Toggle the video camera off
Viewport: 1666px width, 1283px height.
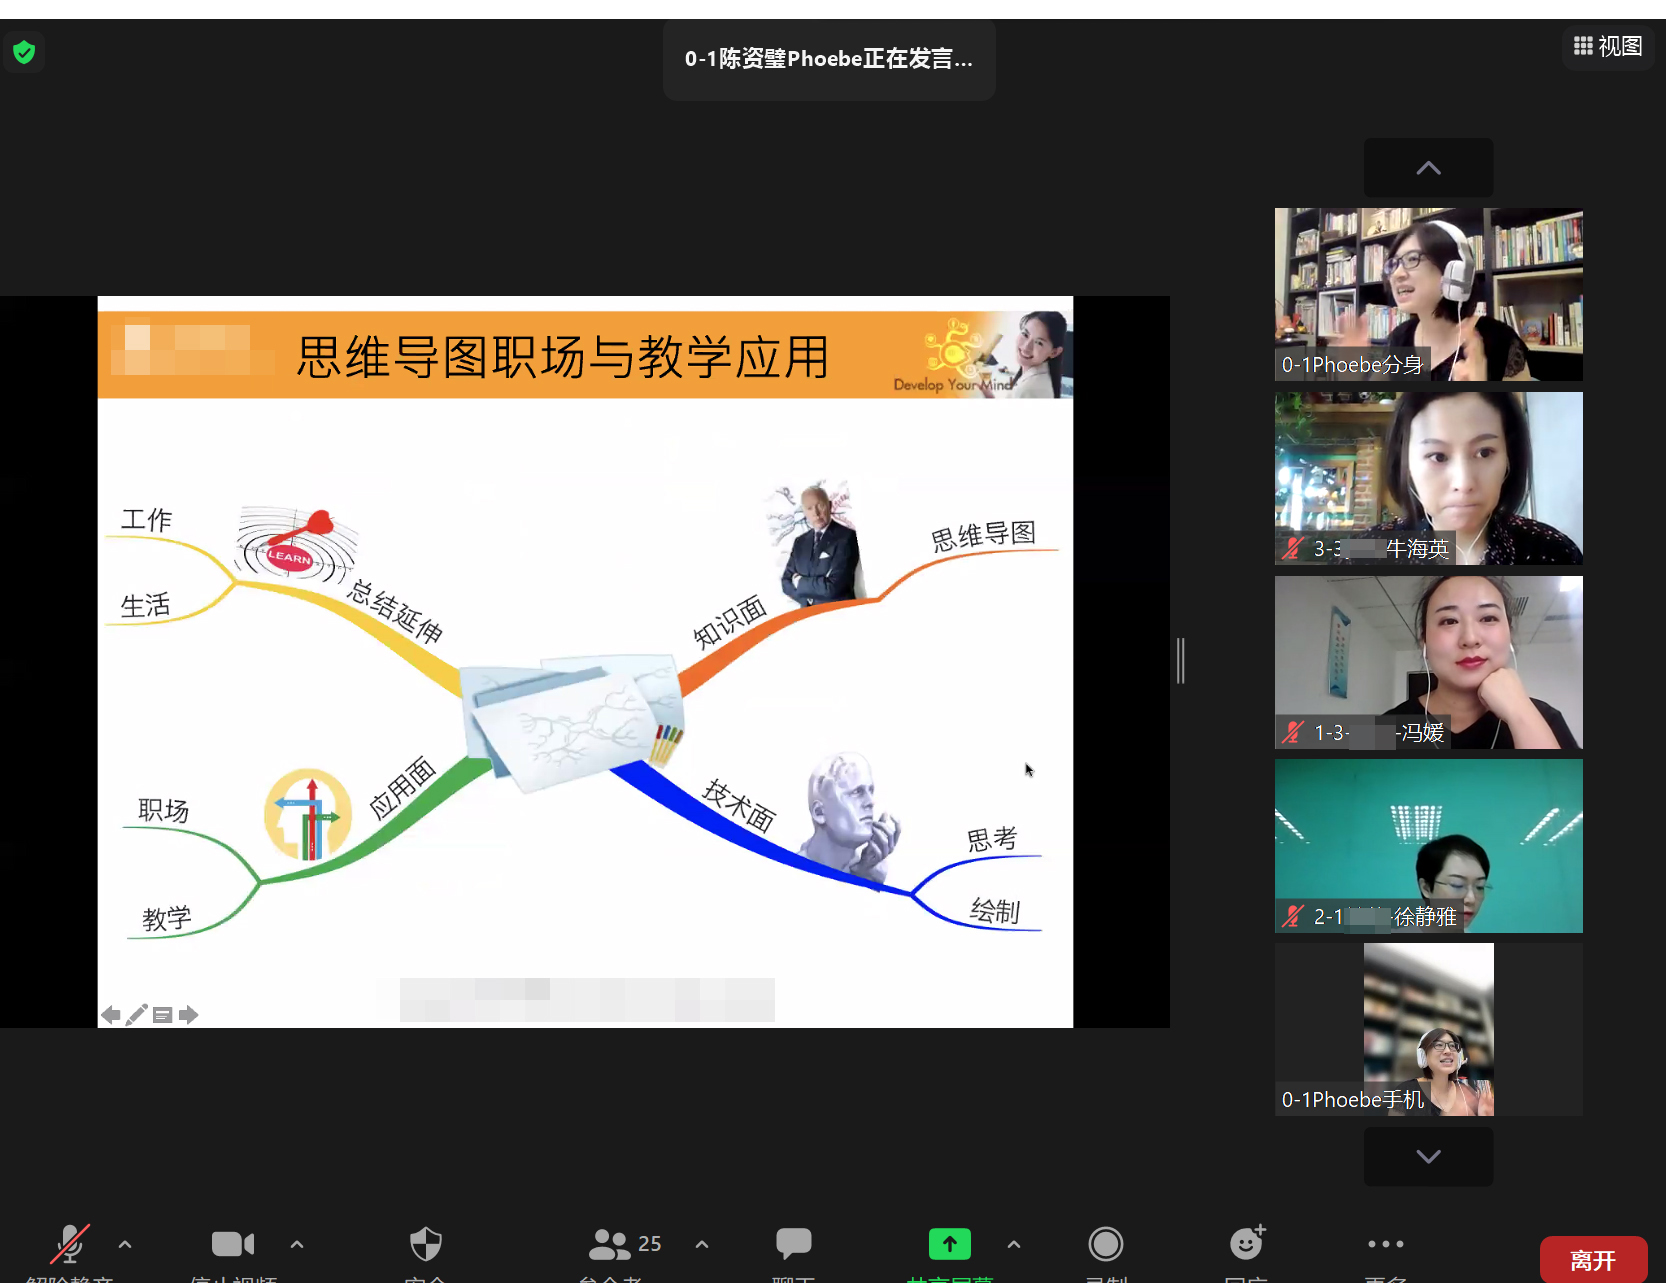click(232, 1244)
